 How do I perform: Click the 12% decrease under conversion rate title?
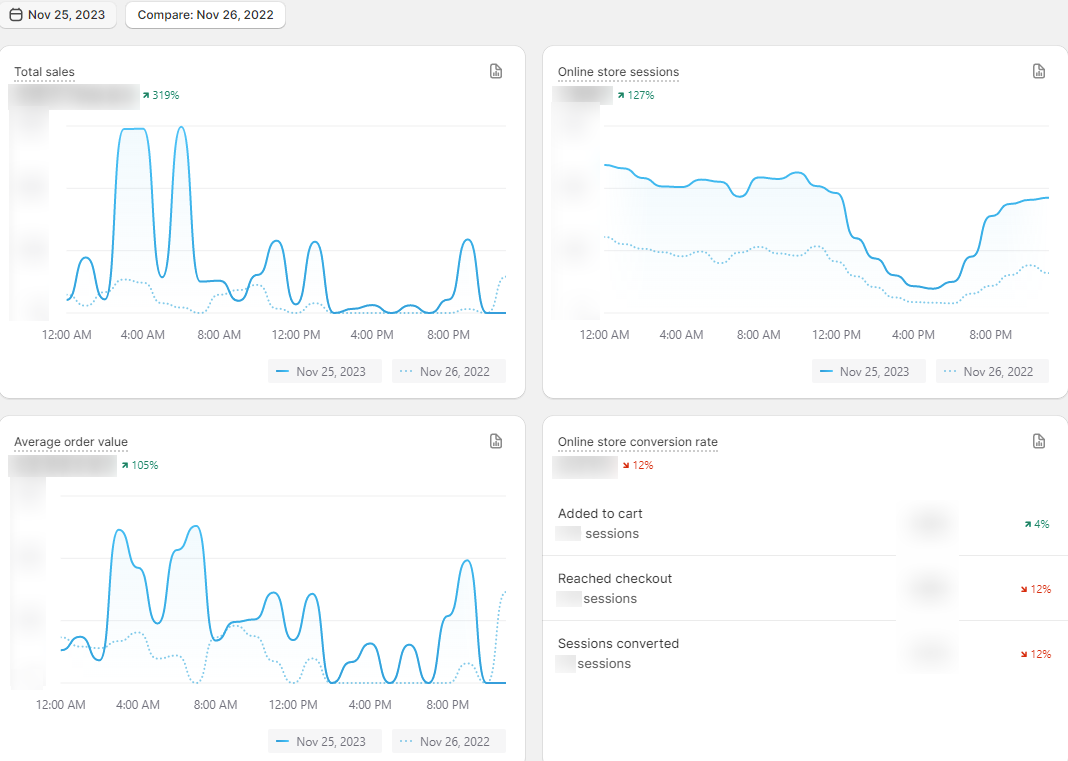click(x=638, y=465)
